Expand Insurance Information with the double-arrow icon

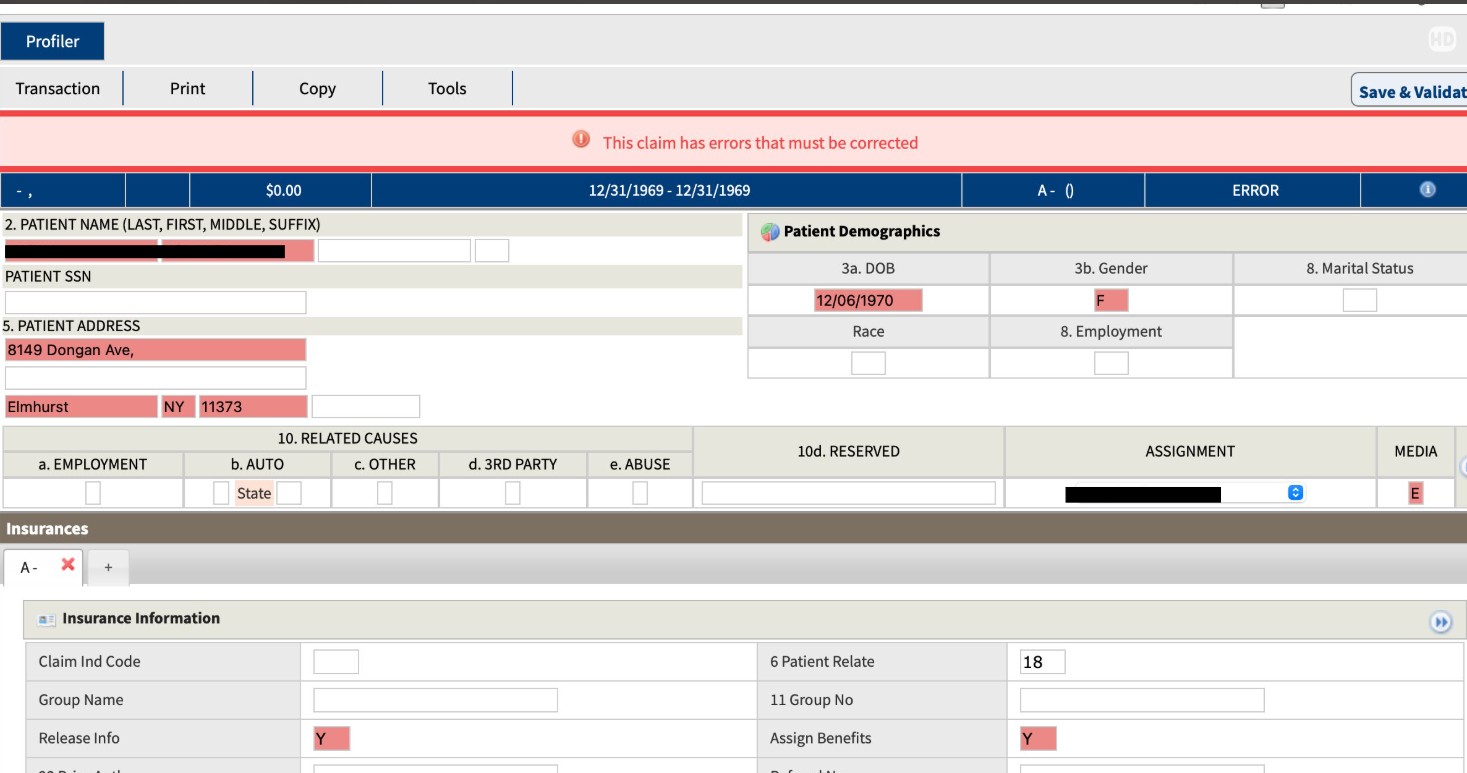coord(1441,622)
